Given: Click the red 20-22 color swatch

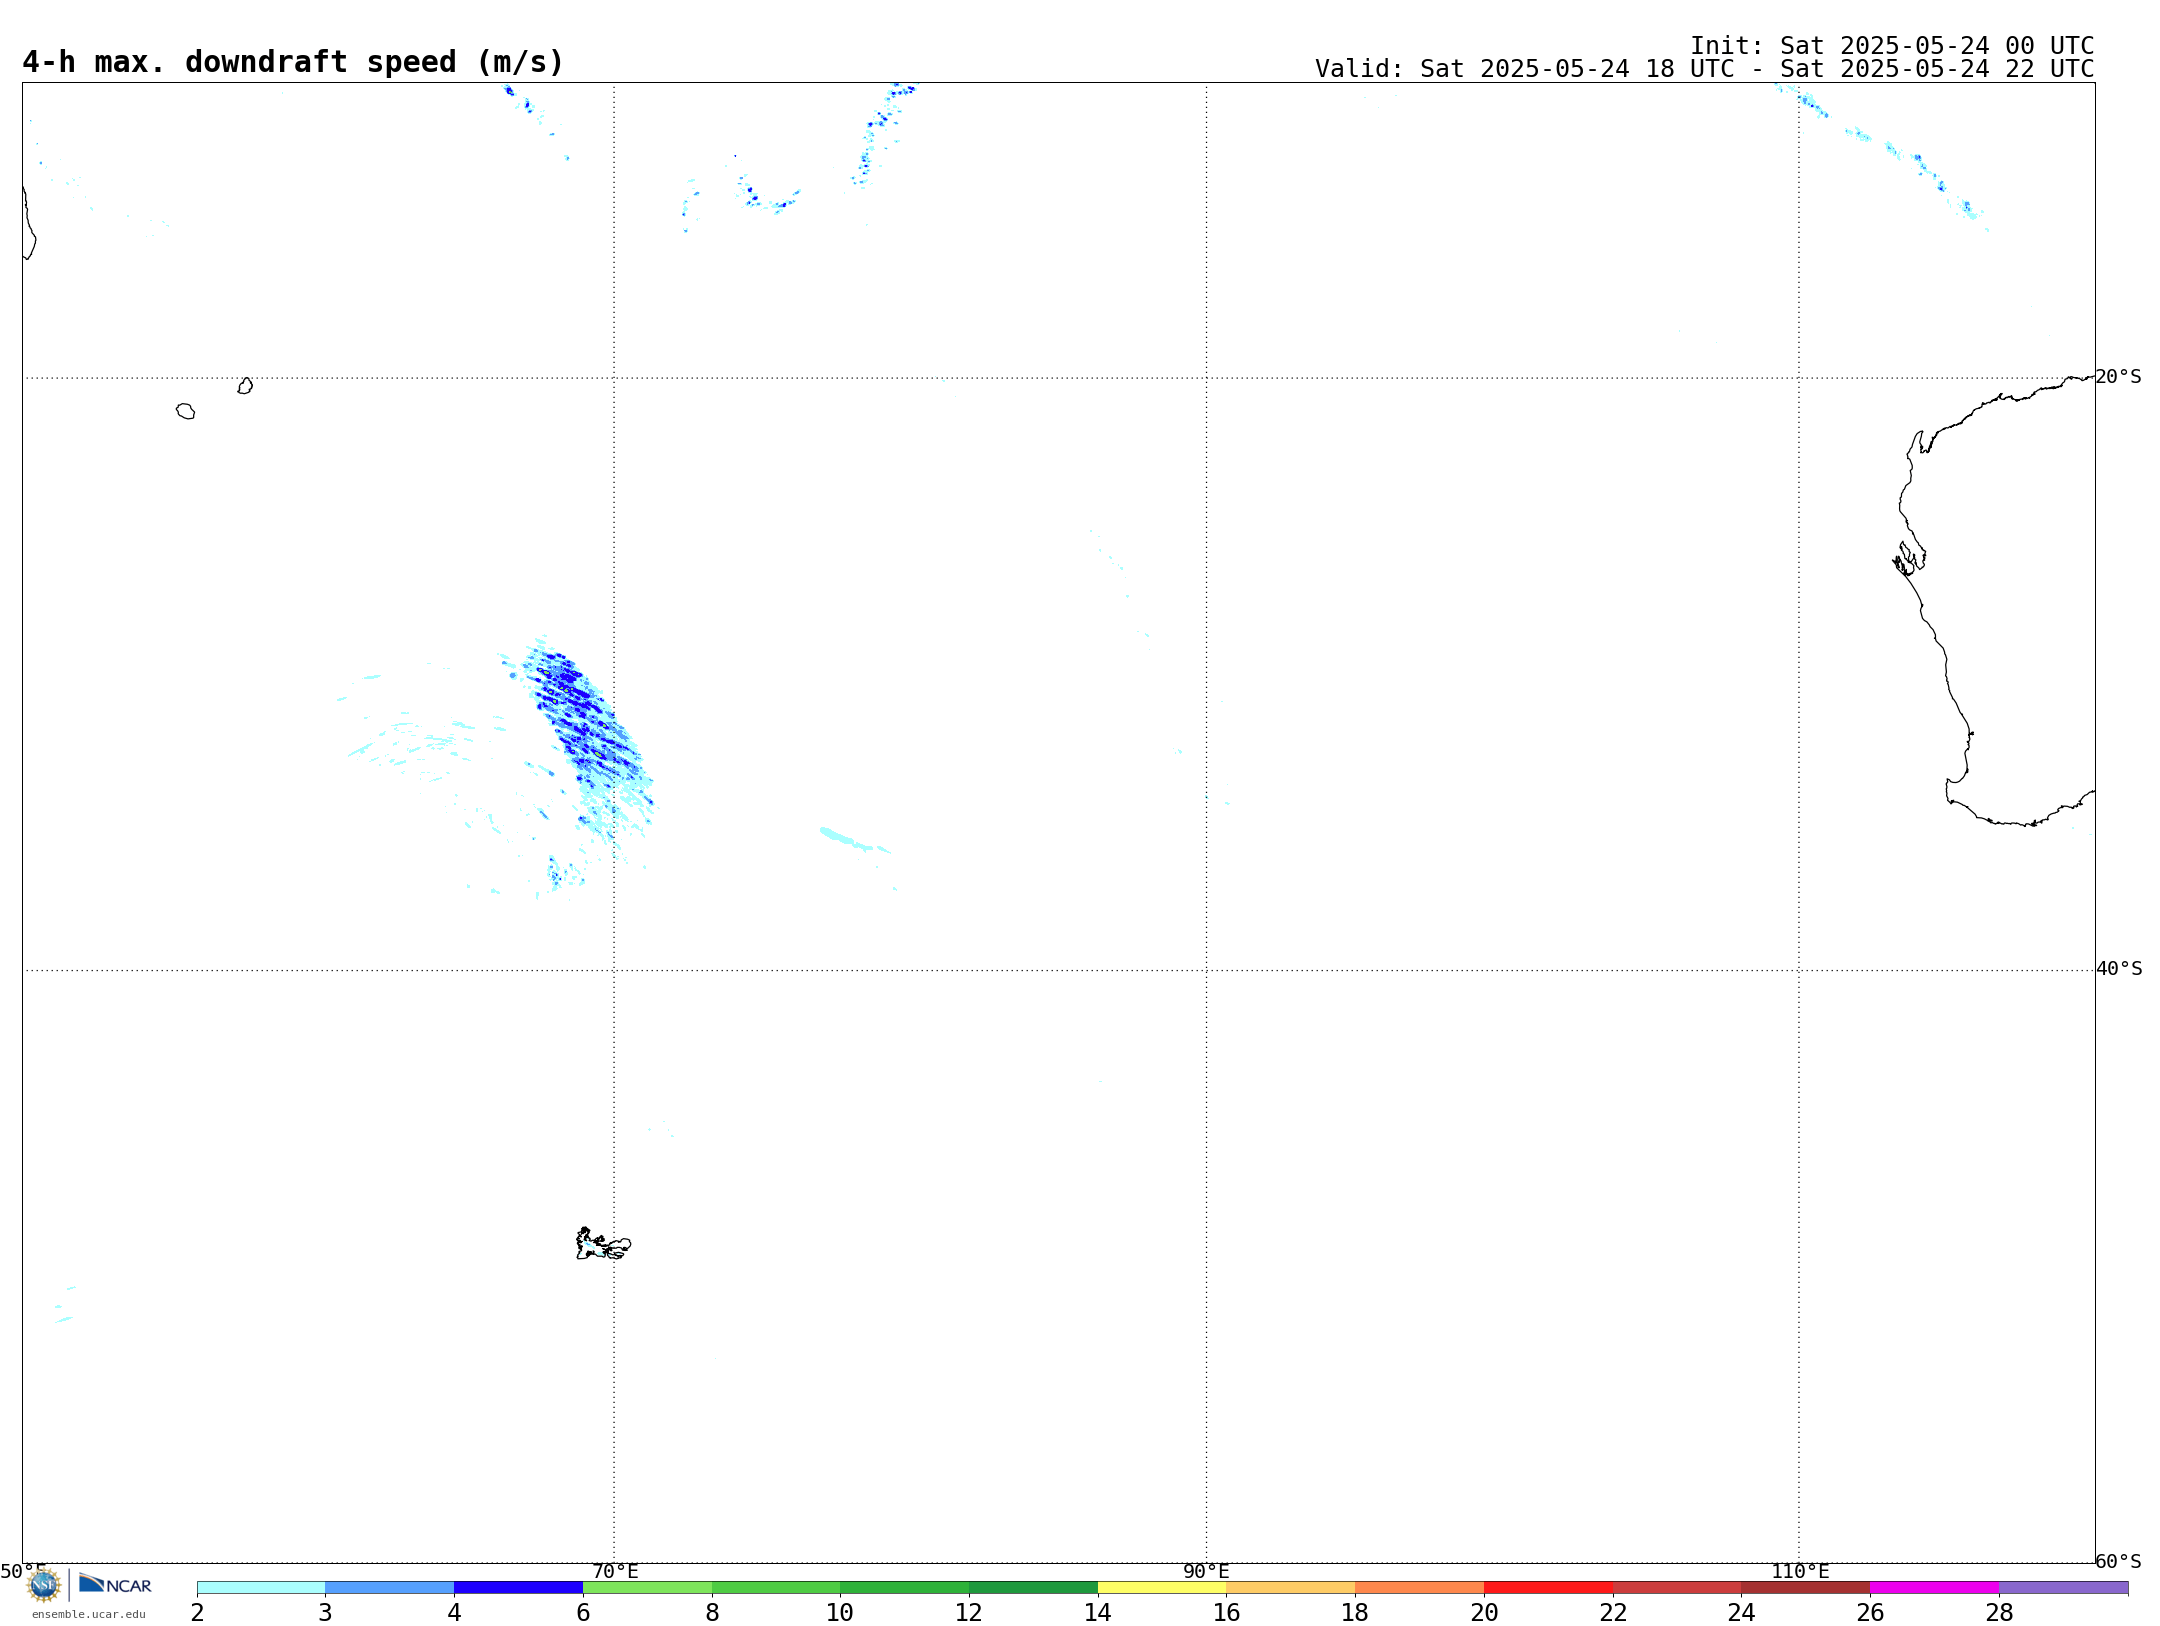Looking at the screenshot, I should [1548, 1587].
